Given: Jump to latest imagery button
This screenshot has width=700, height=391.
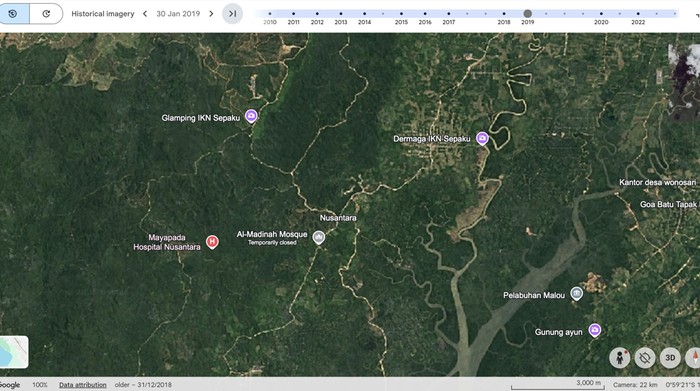Looking at the screenshot, I should (233, 14).
